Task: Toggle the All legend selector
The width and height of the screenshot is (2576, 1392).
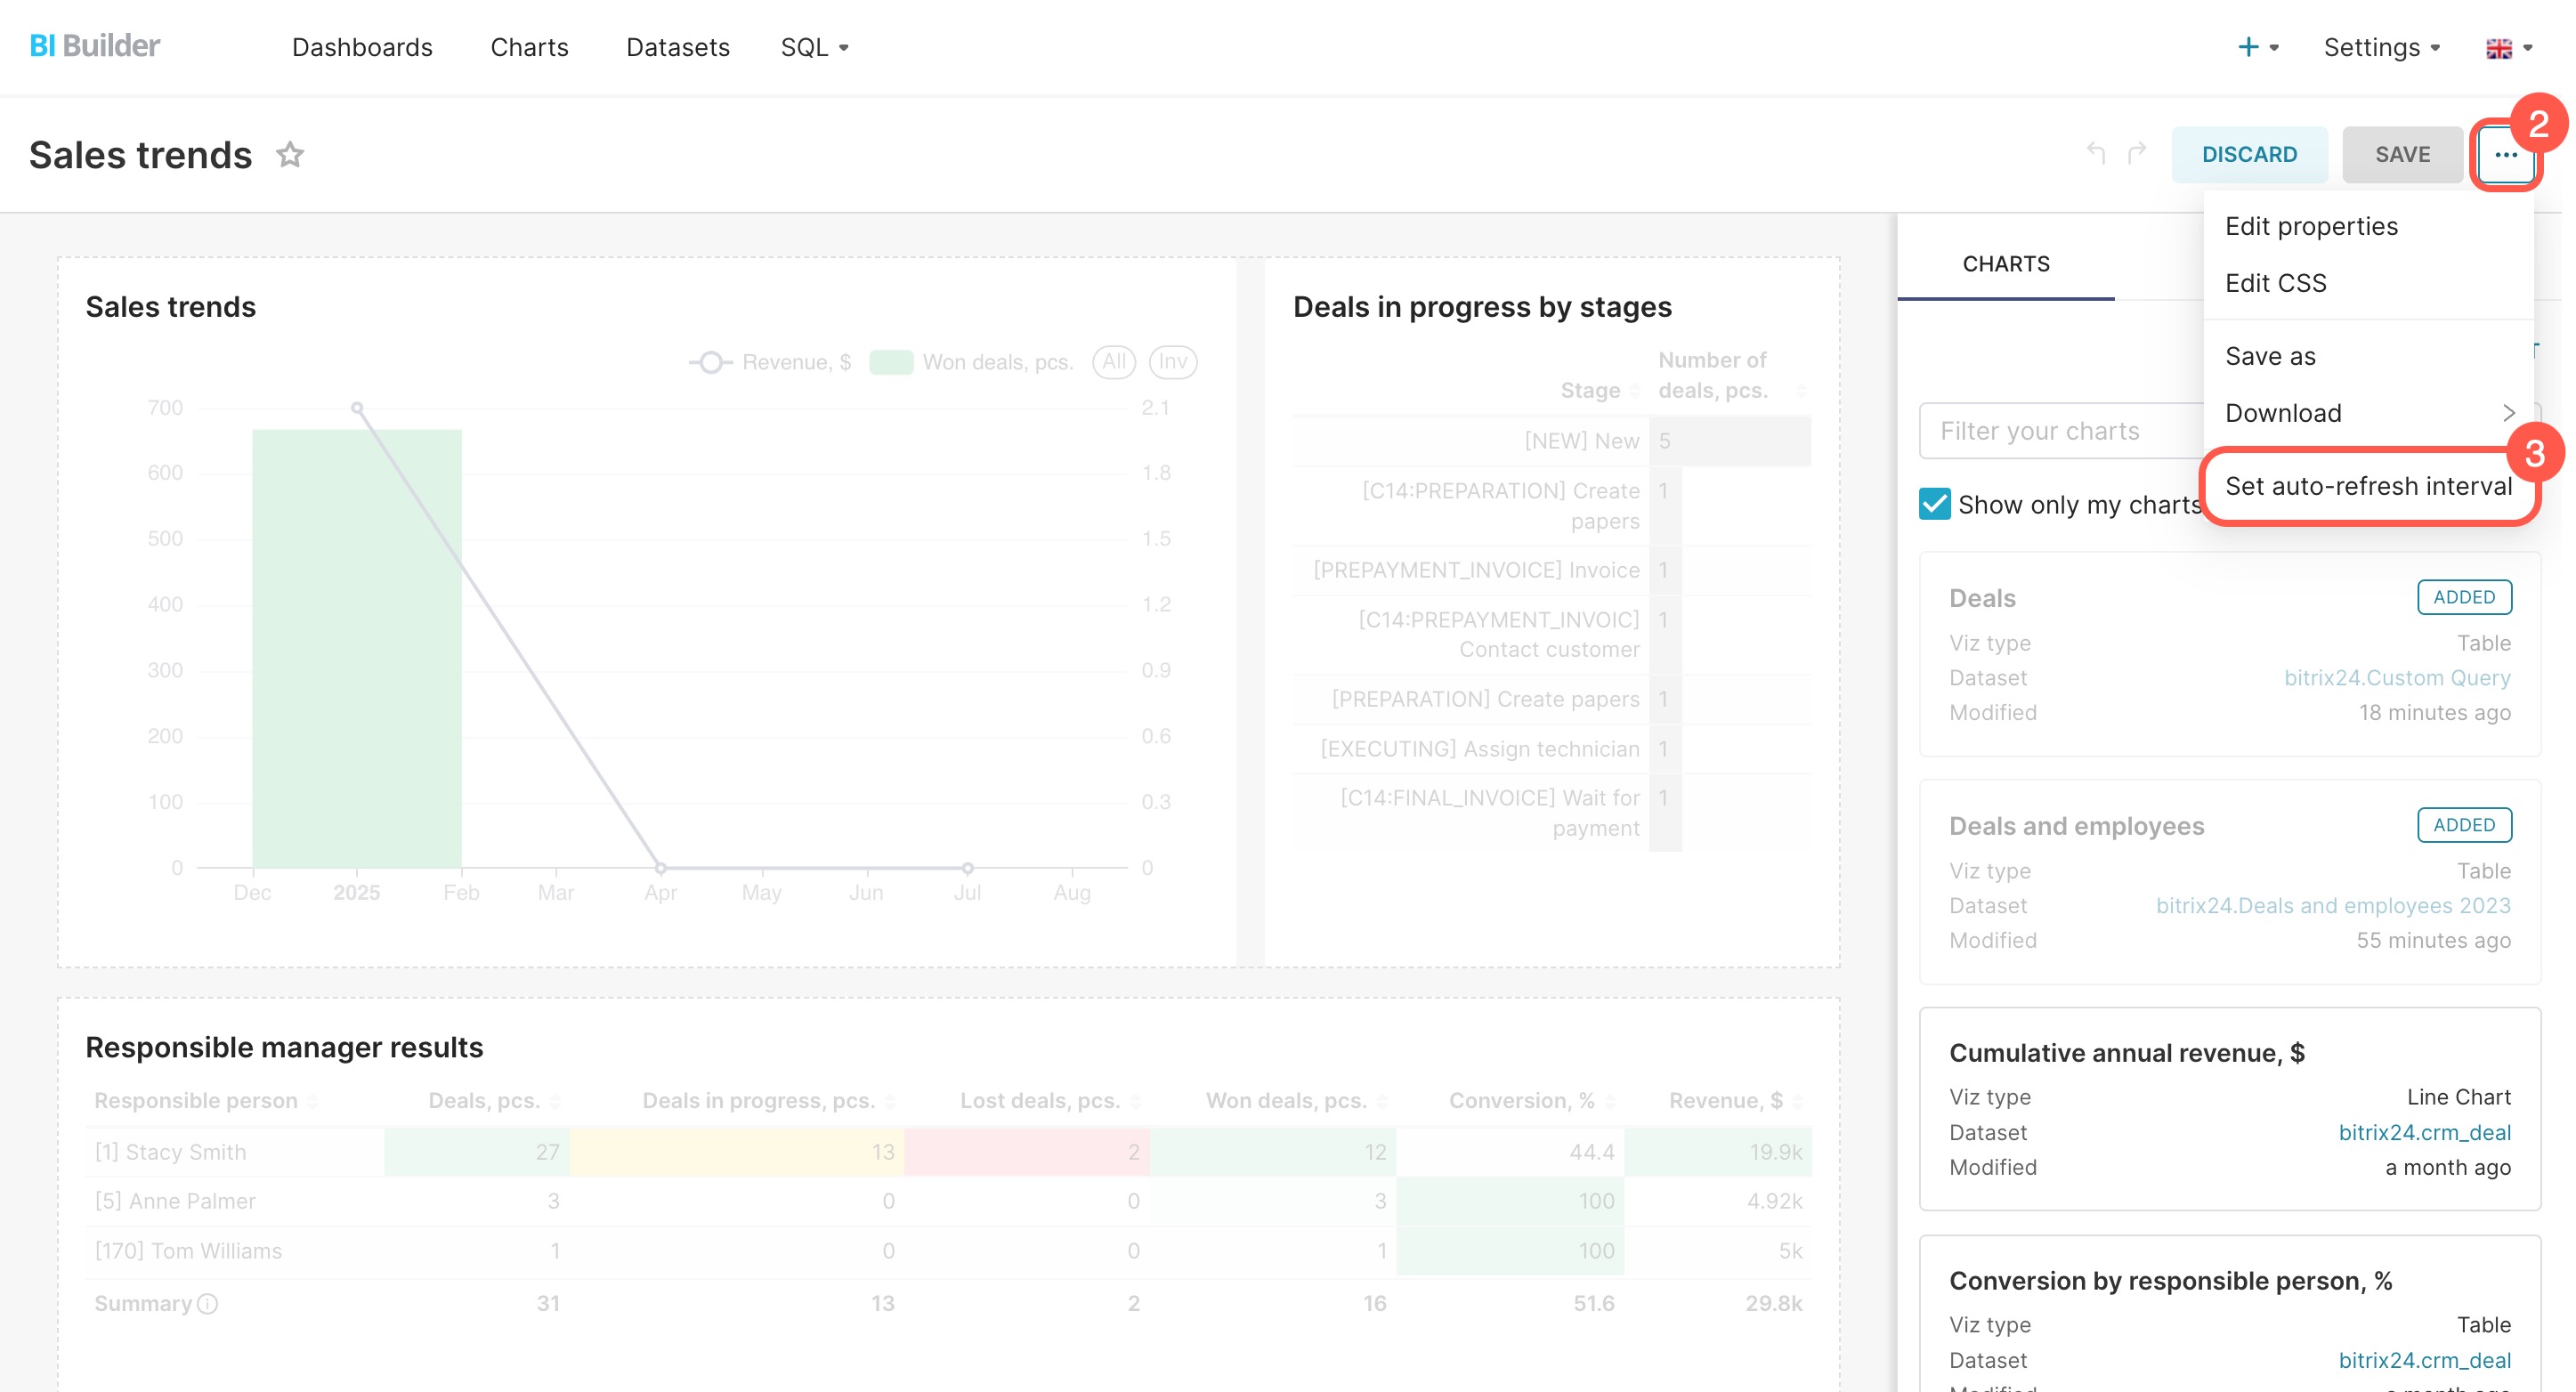Action: (x=1113, y=362)
